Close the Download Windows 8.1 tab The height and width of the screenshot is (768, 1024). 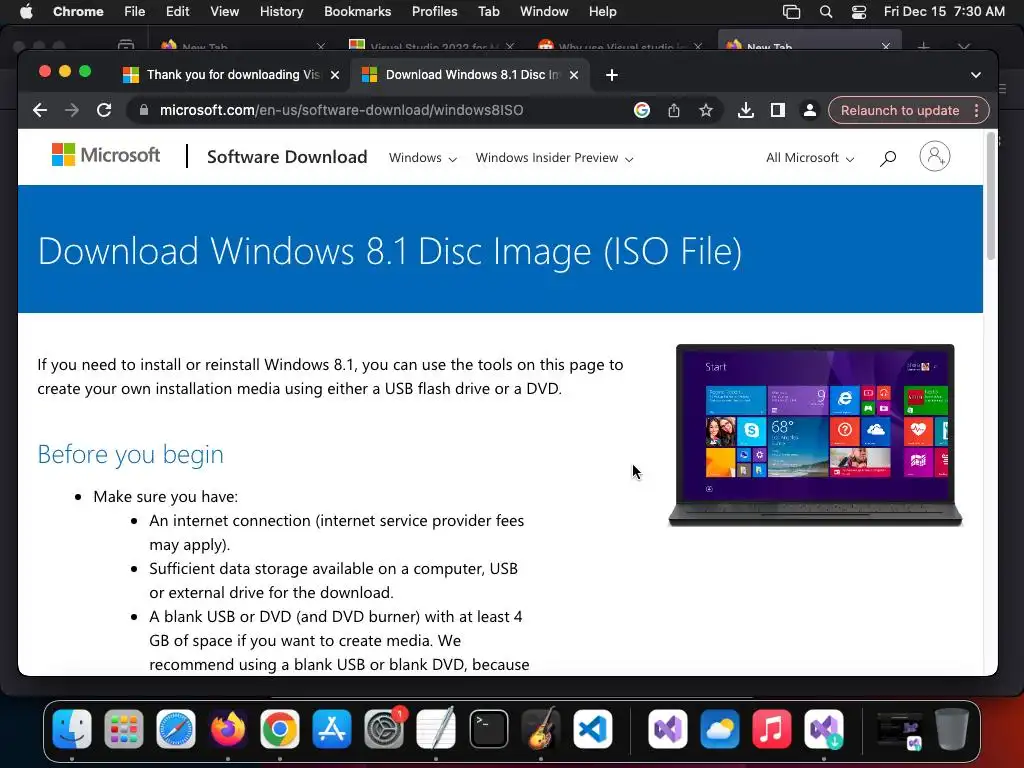tap(574, 75)
